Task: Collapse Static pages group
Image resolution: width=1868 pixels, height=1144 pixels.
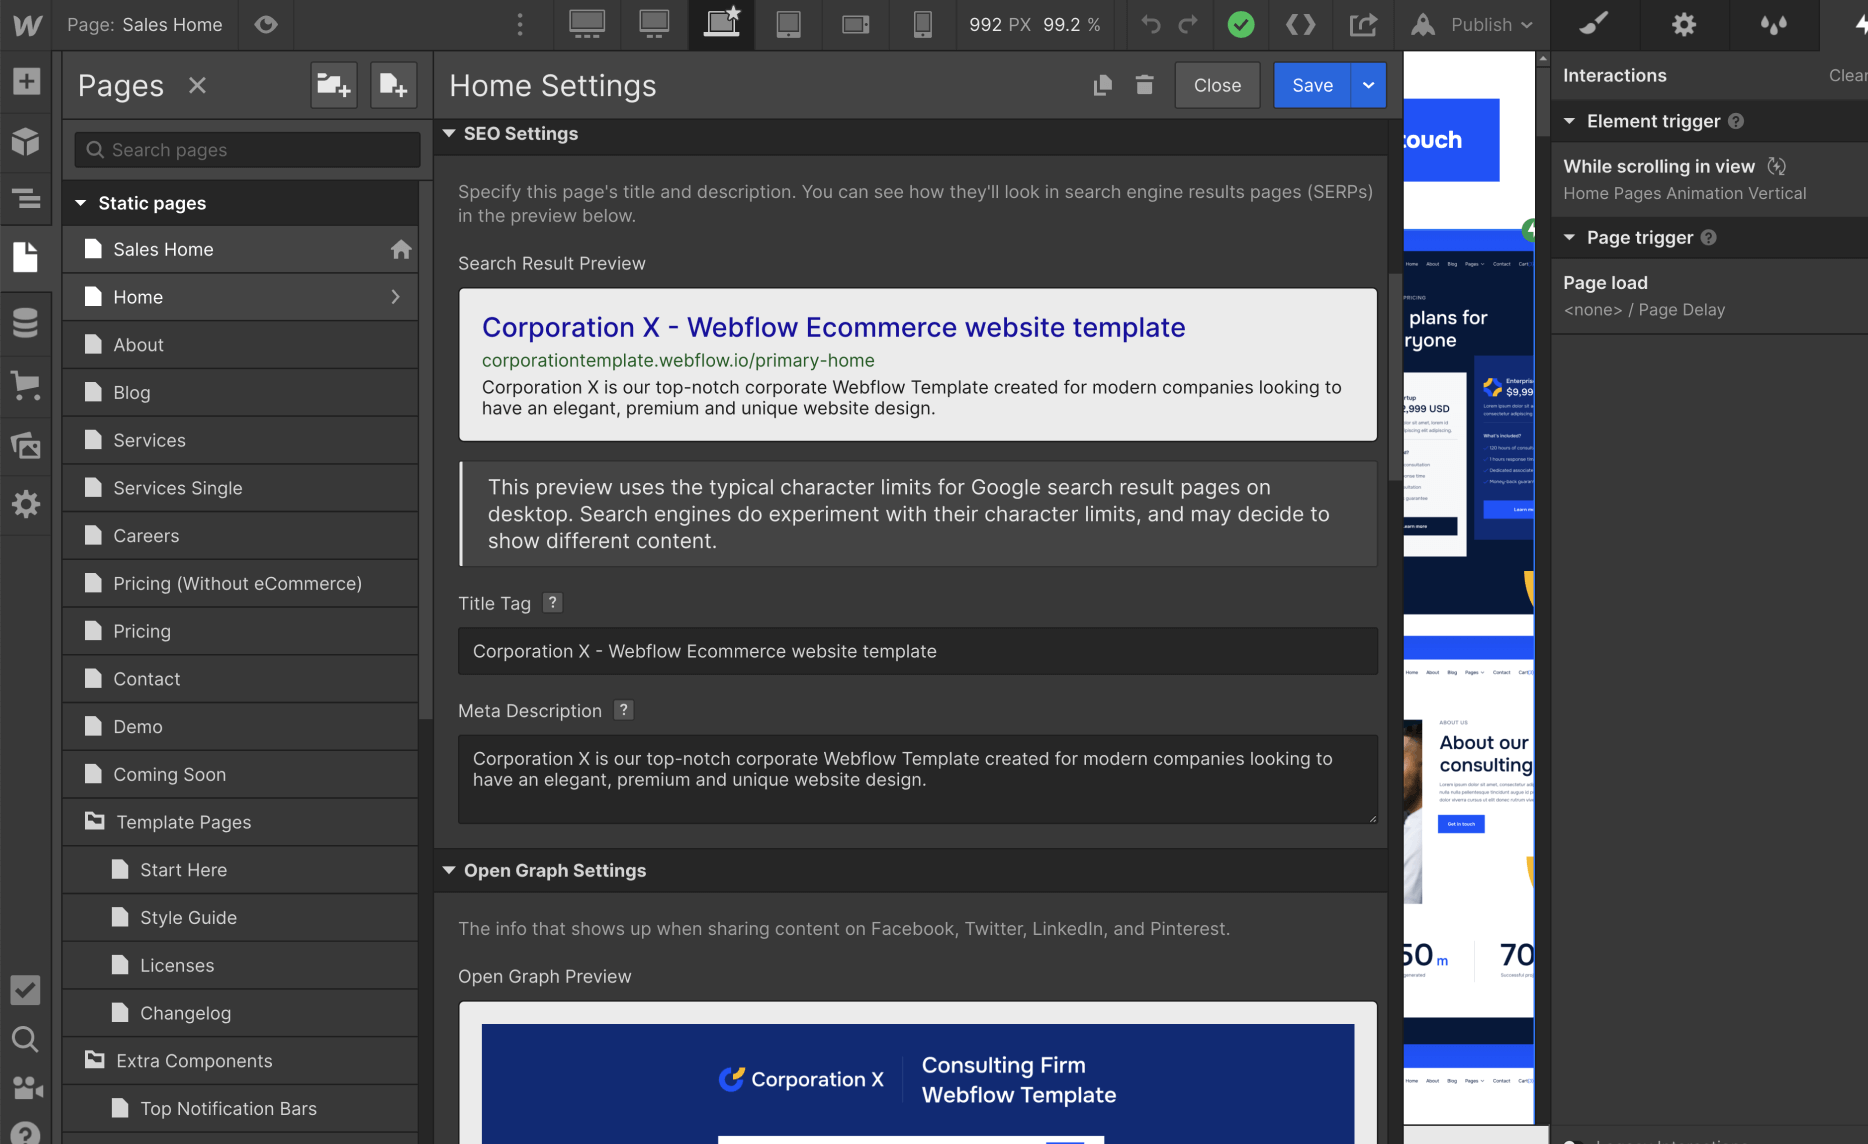Action: point(81,203)
